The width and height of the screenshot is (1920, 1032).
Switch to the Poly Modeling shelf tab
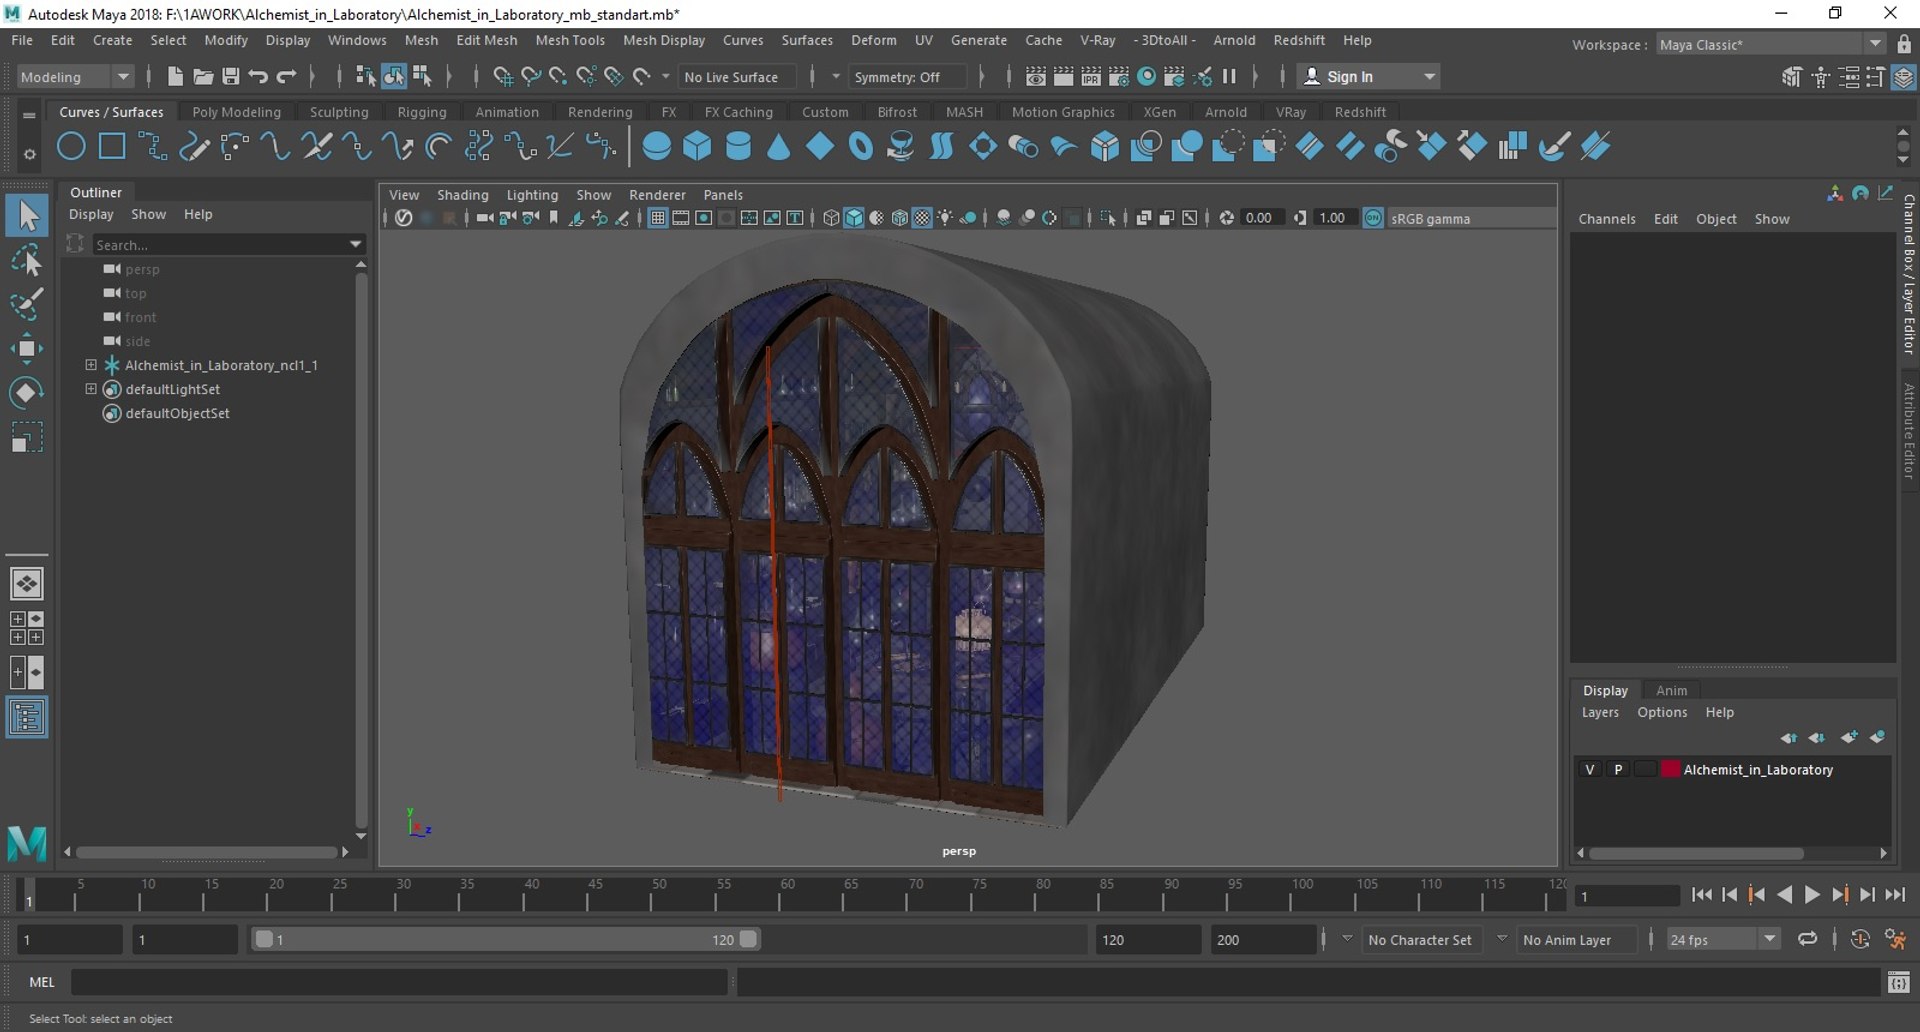tap(236, 112)
